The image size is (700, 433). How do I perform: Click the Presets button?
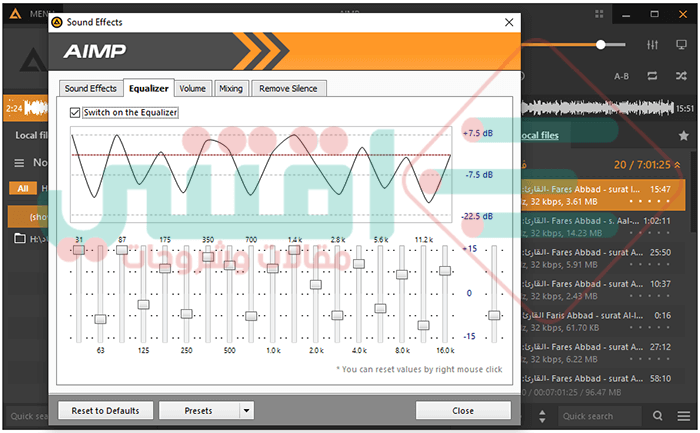click(199, 410)
